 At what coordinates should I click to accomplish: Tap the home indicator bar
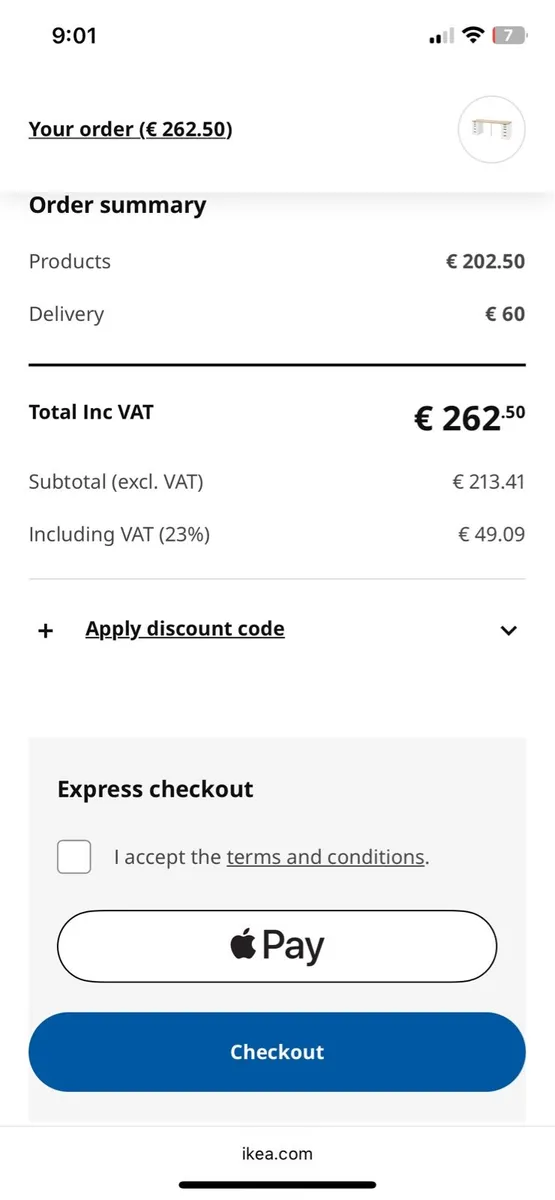click(x=277, y=1185)
